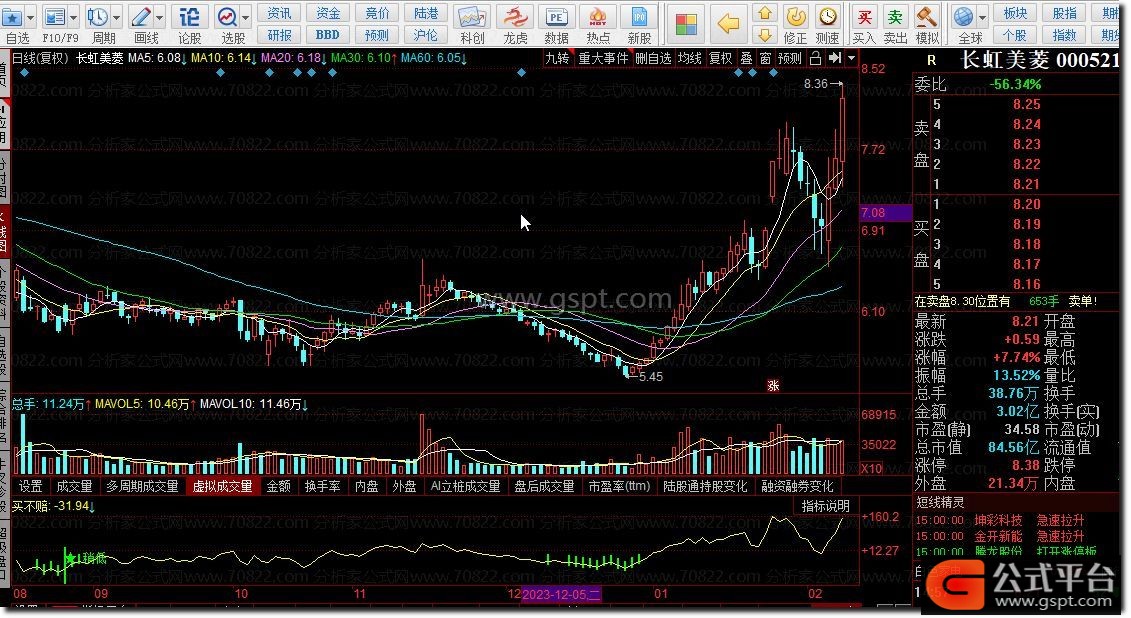Open the 资金 capital flow button
The height and width of the screenshot is (618, 1131).
coord(327,13)
